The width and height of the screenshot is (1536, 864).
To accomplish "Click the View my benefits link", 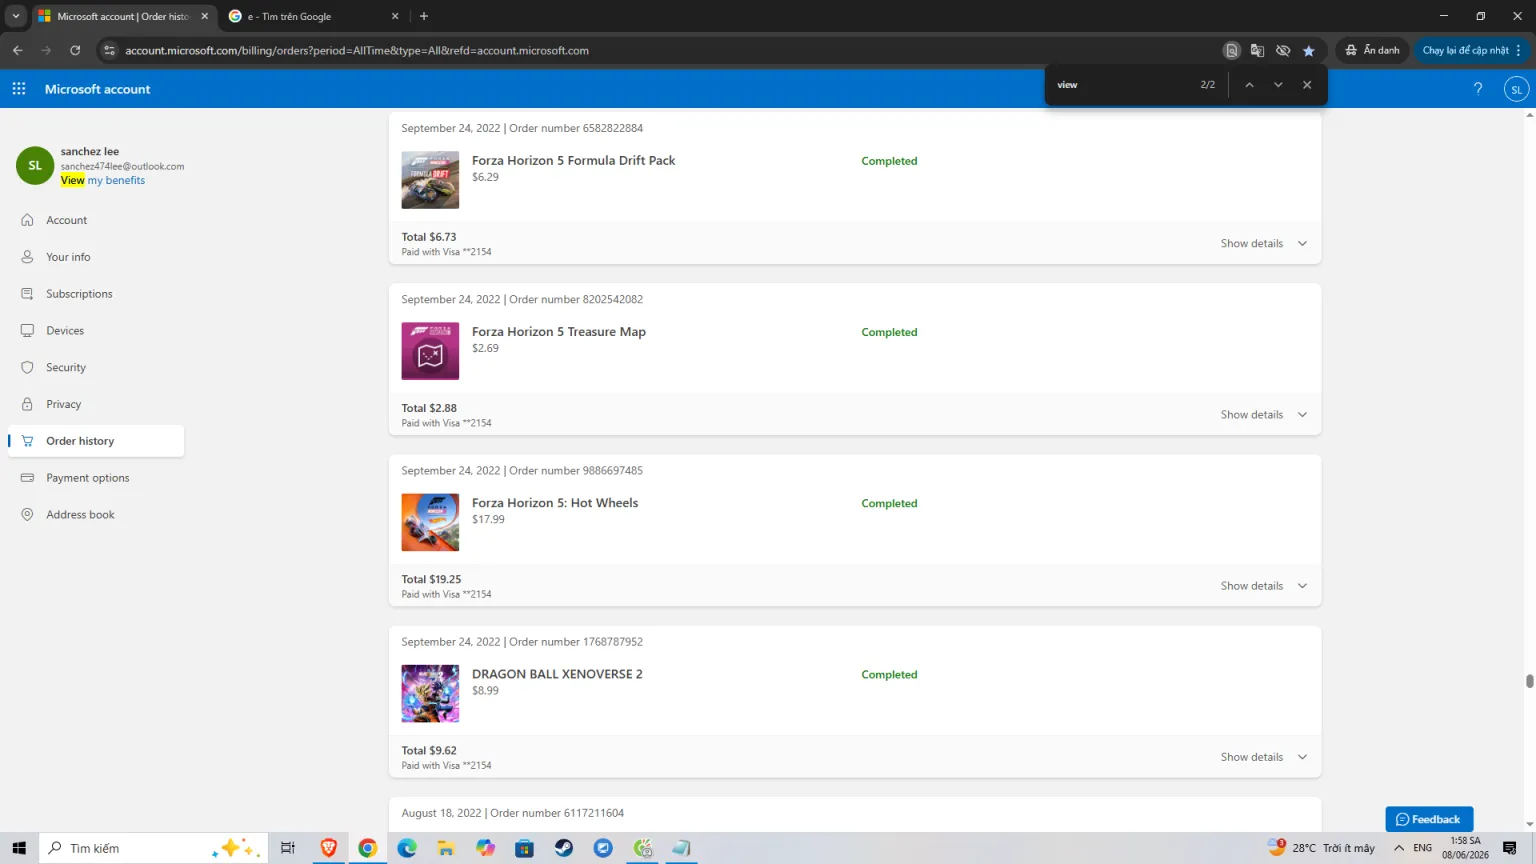I will click(x=103, y=180).
